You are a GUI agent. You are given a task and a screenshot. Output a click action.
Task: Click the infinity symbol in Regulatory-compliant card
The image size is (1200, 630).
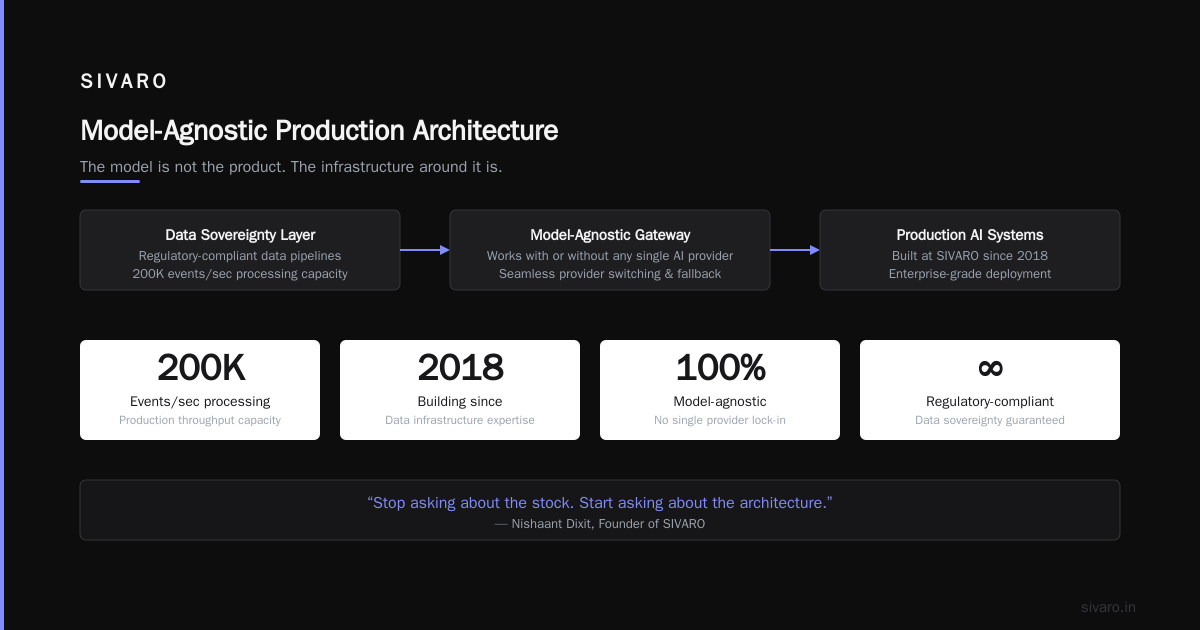(x=990, y=368)
